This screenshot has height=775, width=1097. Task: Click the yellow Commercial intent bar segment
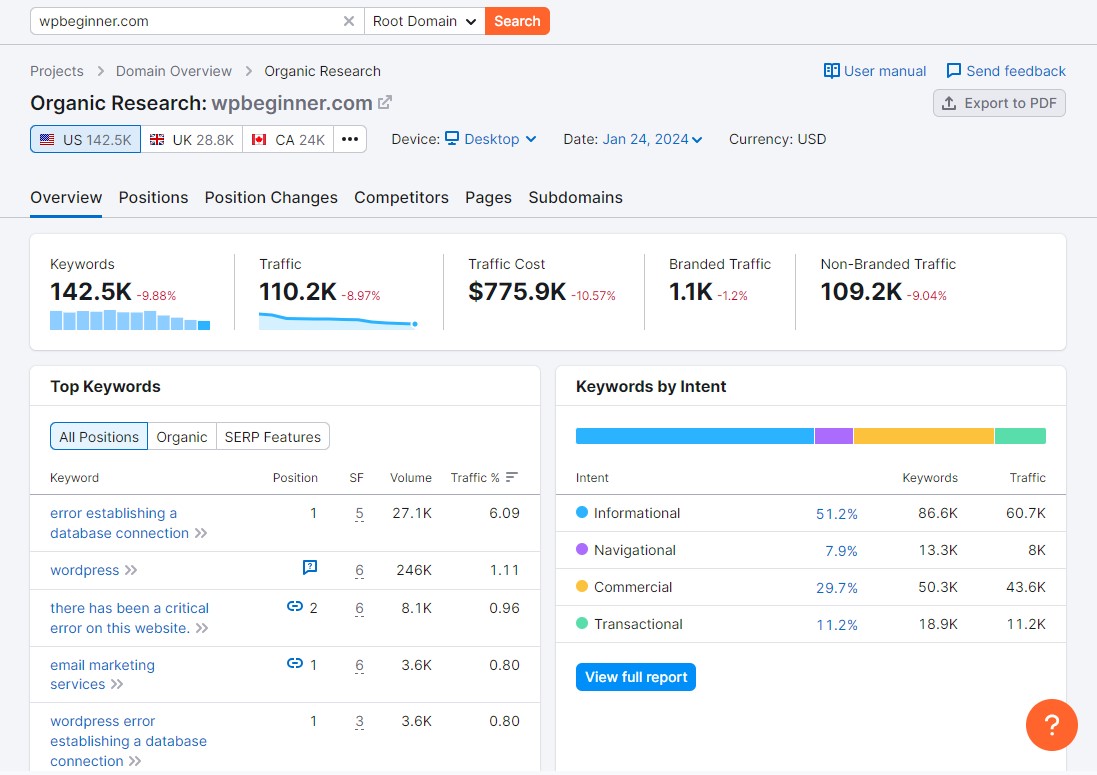[923, 436]
